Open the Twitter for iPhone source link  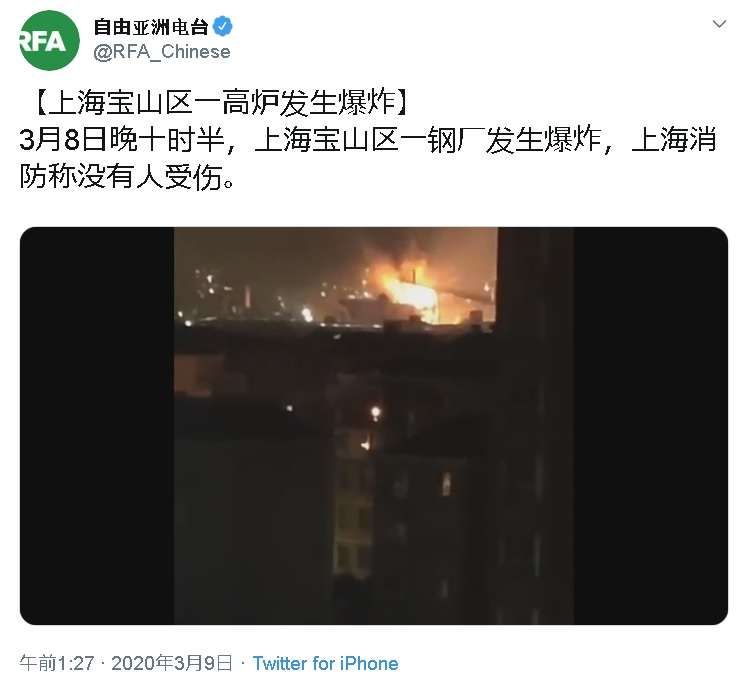(x=326, y=663)
